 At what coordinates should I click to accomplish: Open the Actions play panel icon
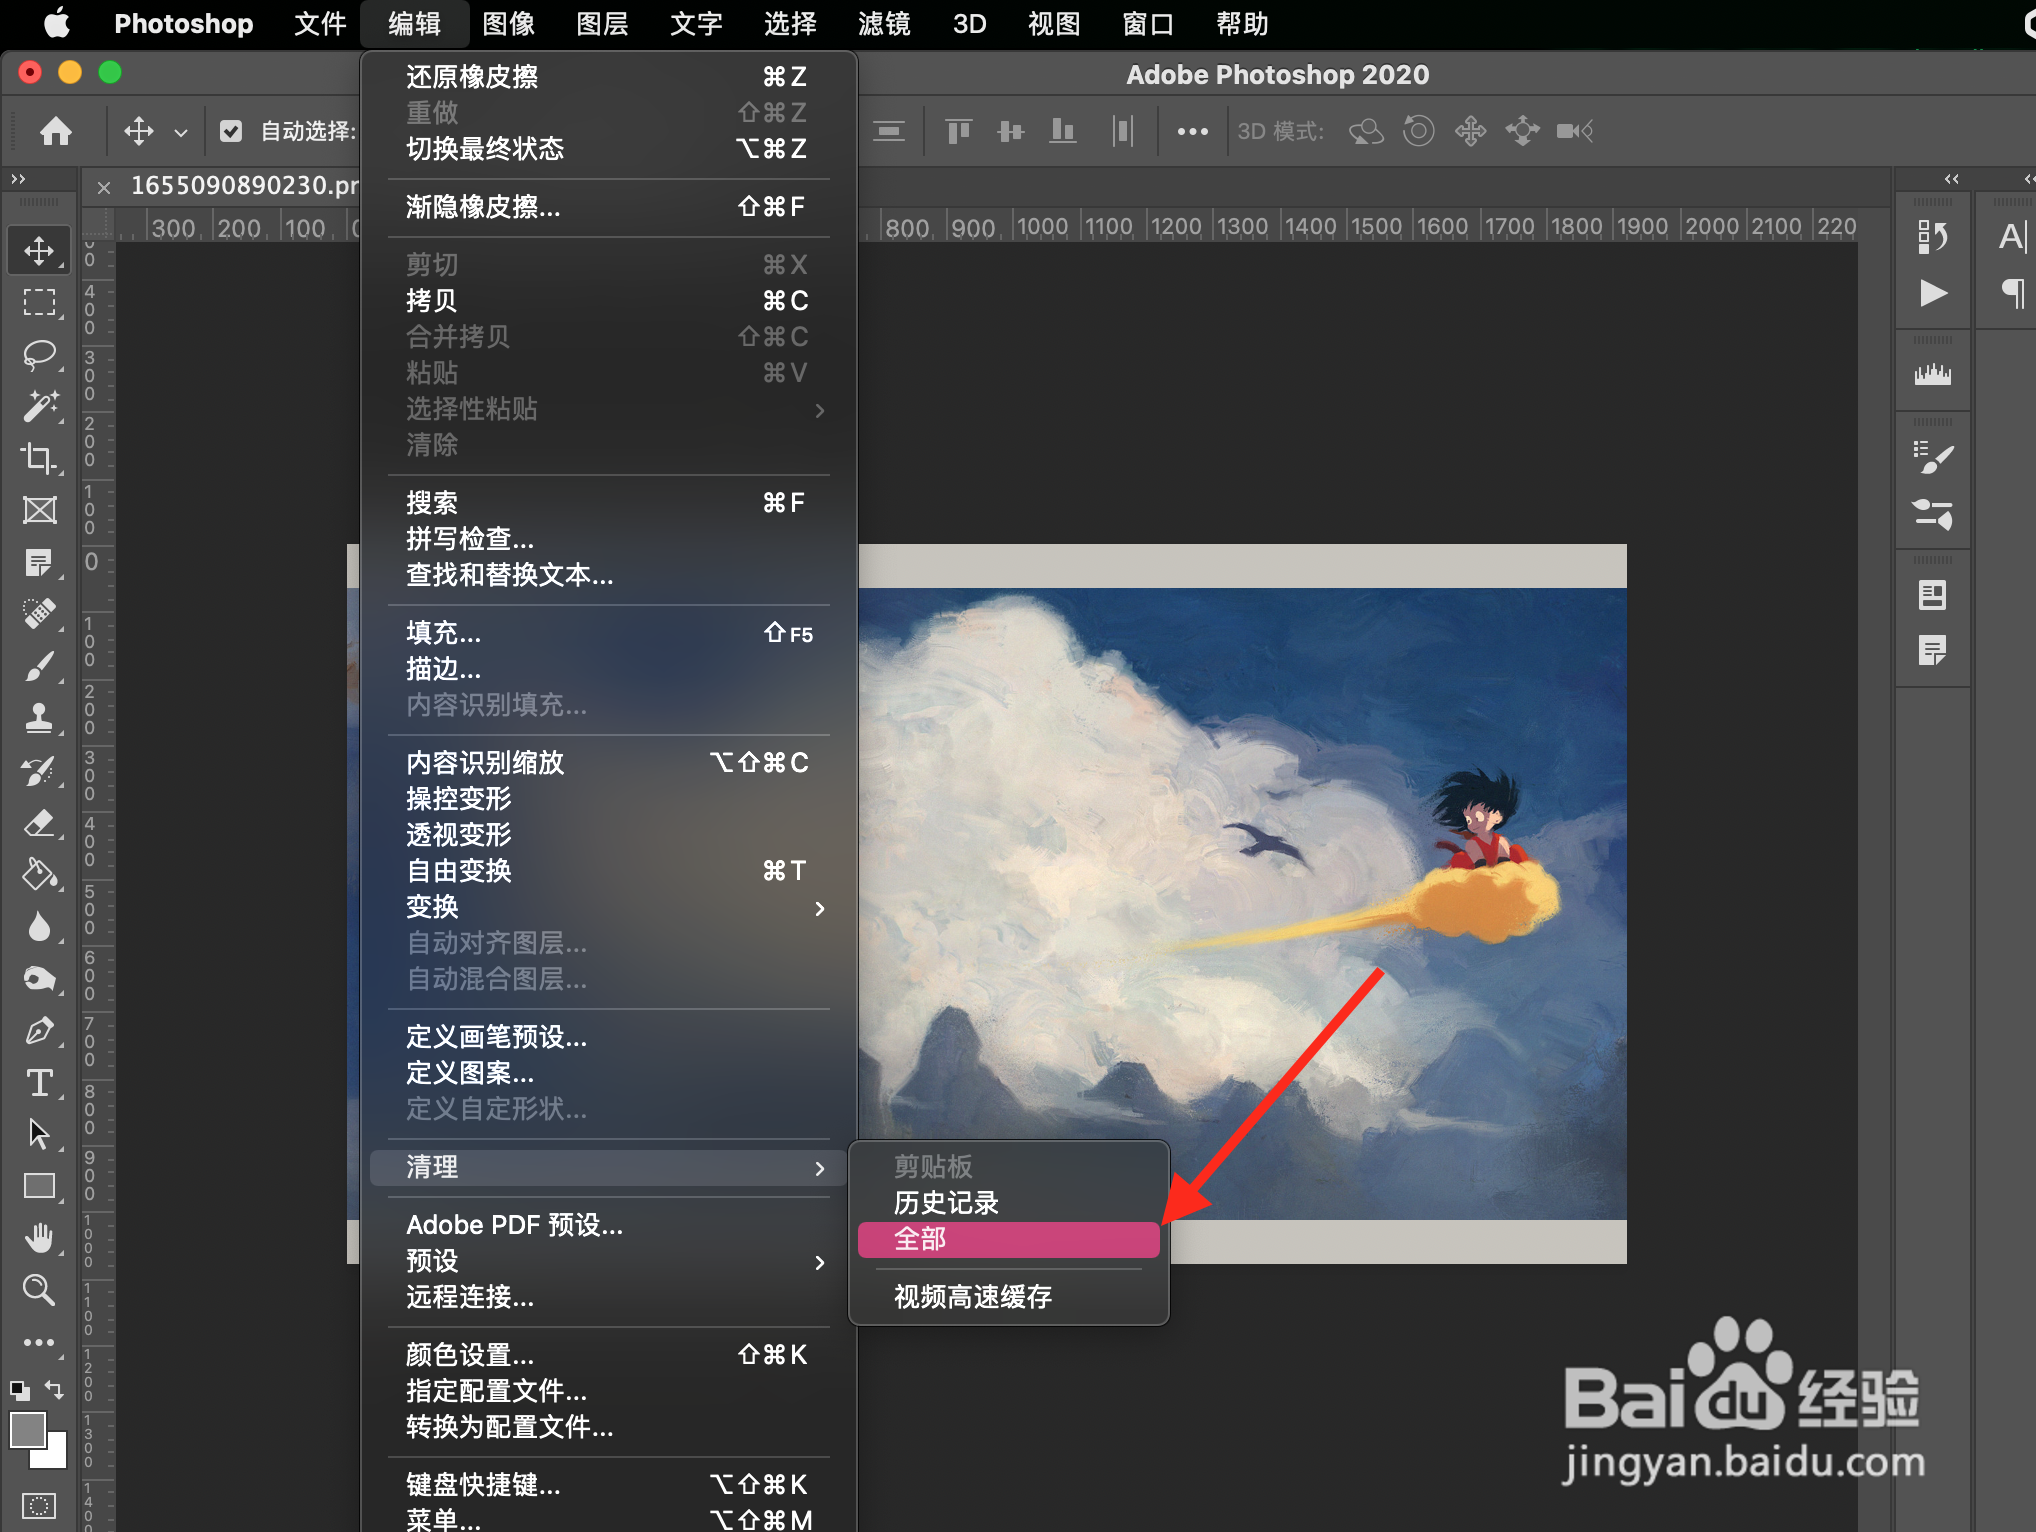point(1932,293)
